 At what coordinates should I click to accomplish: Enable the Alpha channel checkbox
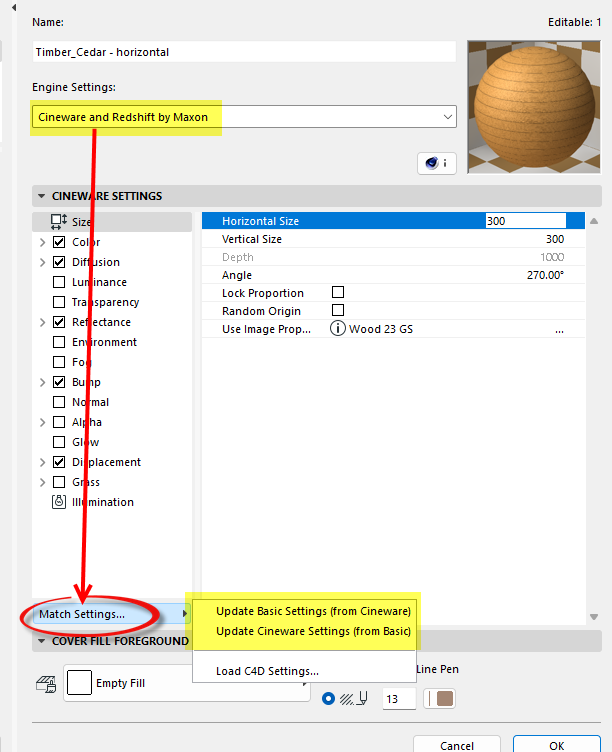click(x=59, y=422)
